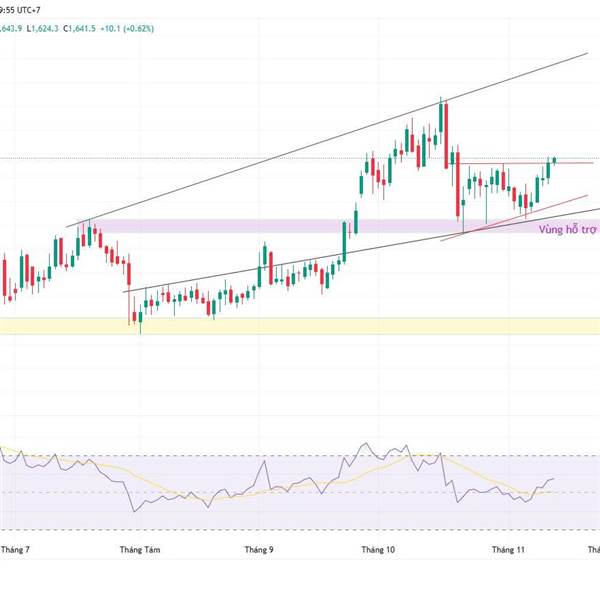This screenshot has width=600, height=600.
Task: Select the short pink rising trendline
Action: click(x=514, y=218)
